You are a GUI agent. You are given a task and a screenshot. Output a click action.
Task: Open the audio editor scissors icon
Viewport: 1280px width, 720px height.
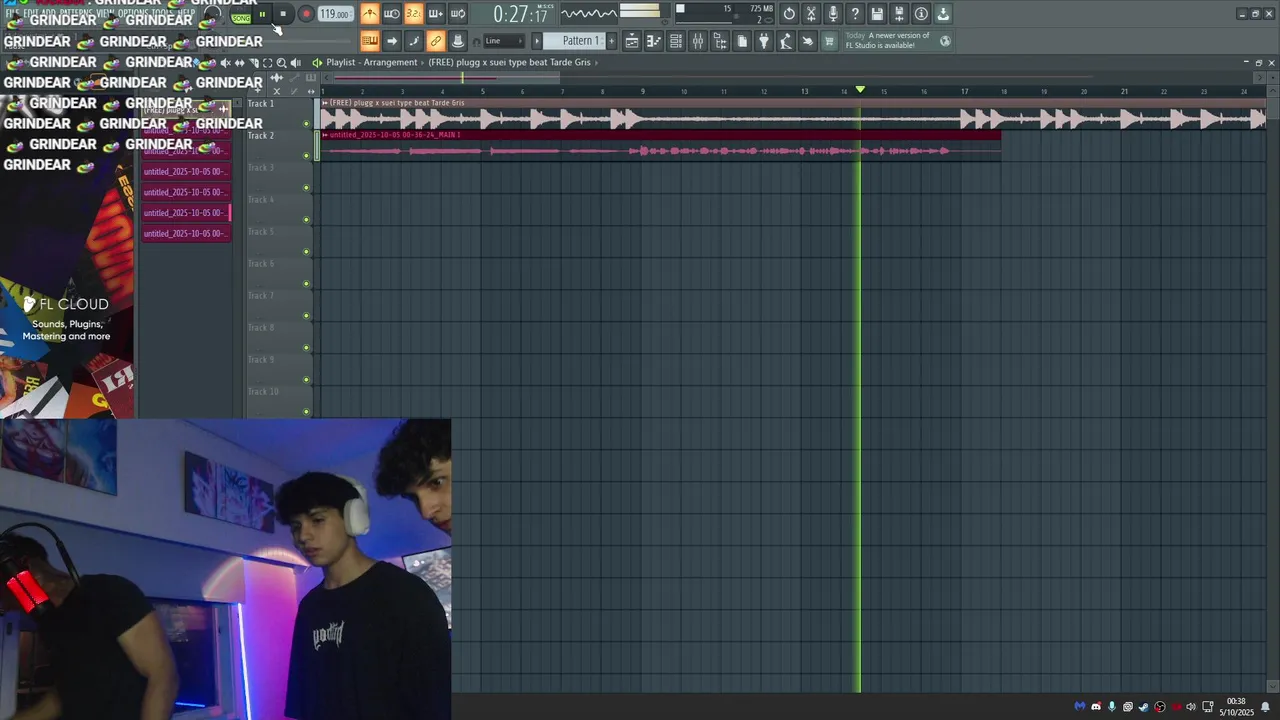(811, 14)
